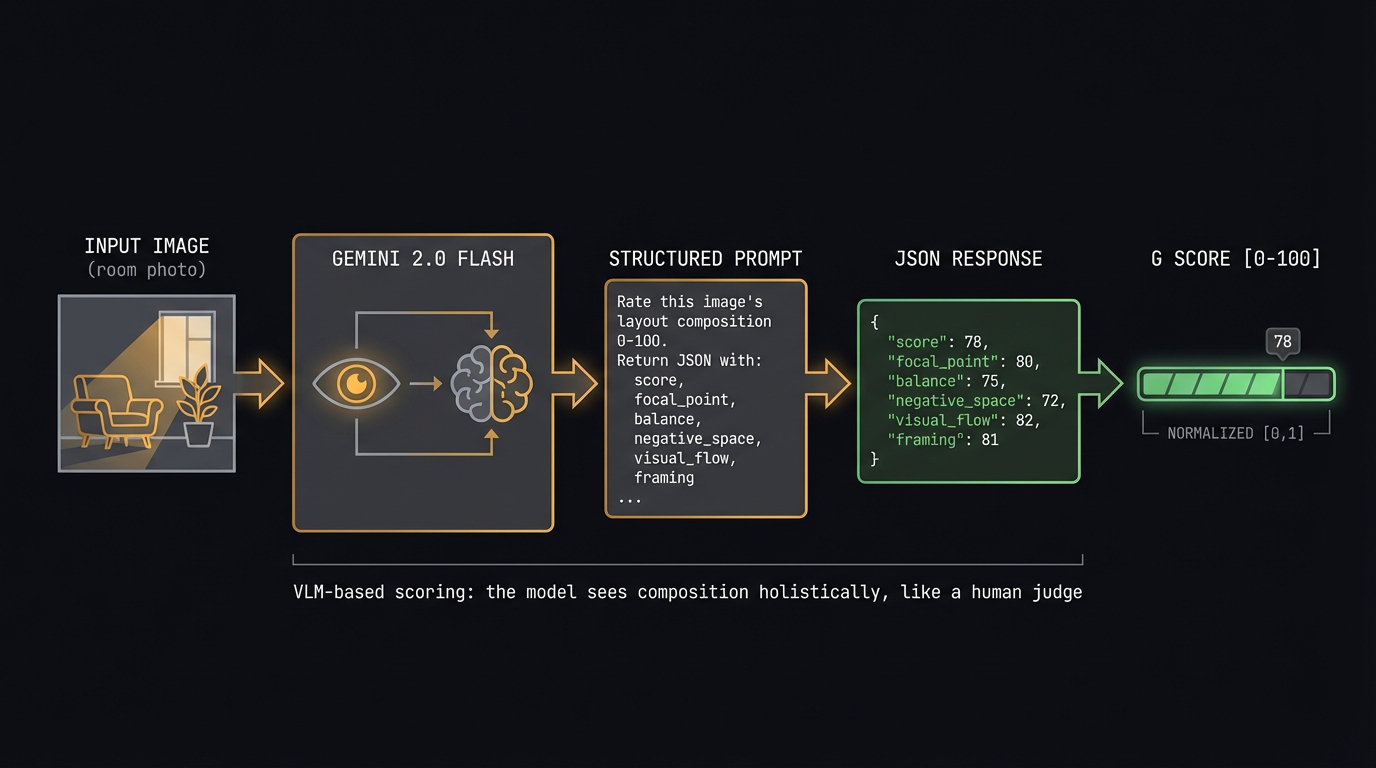Click the VLM-based scoring caption text
This screenshot has width=1376, height=768.
point(688,592)
